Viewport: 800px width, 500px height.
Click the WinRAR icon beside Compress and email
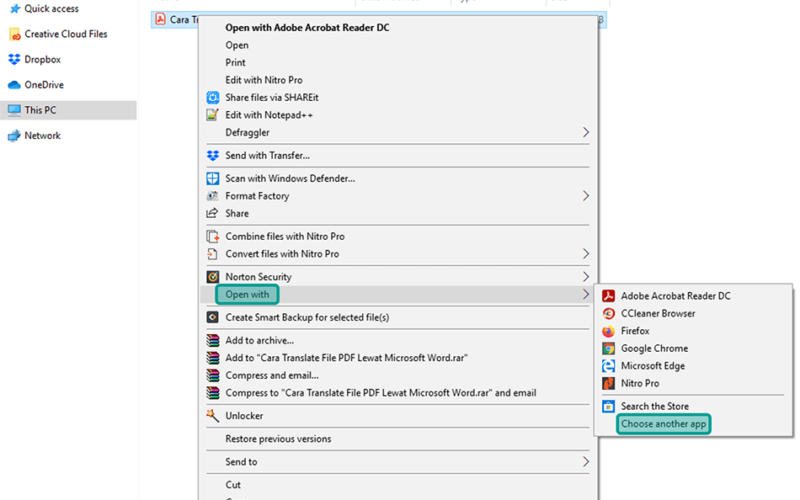(x=212, y=376)
